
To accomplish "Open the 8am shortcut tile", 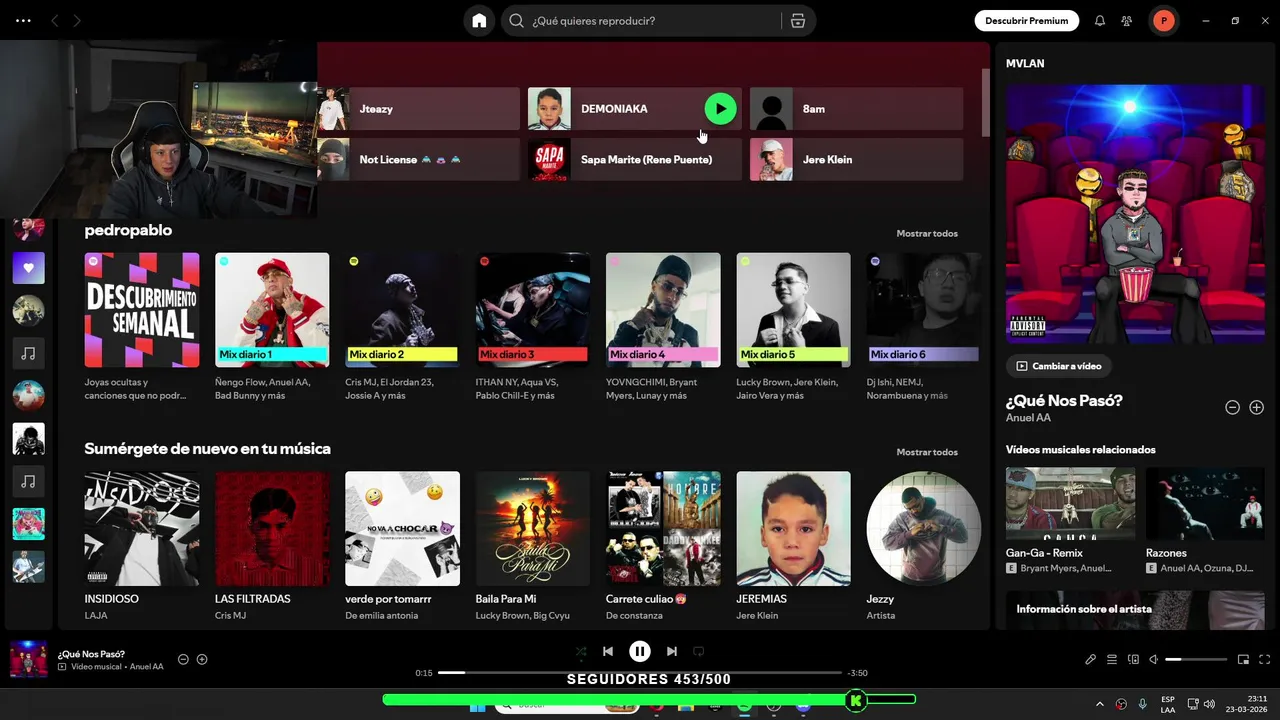I will pyautogui.click(x=857, y=109).
